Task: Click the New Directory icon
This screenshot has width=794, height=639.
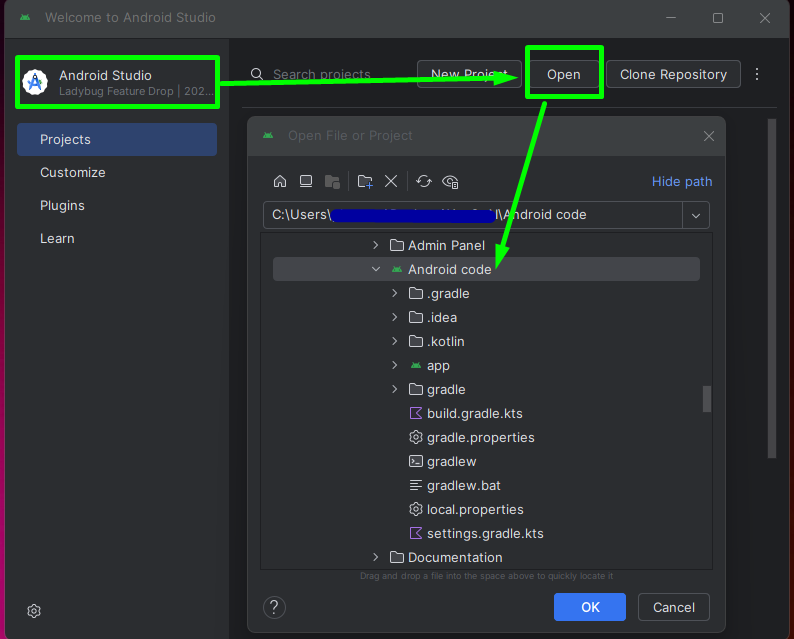Action: pyautogui.click(x=365, y=181)
